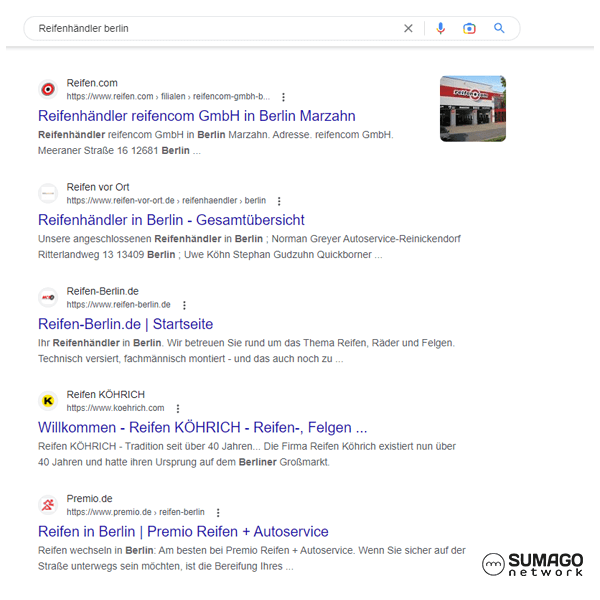Open more options for Reifen.com result
The width and height of the screenshot is (600, 600).
pyautogui.click(x=283, y=97)
